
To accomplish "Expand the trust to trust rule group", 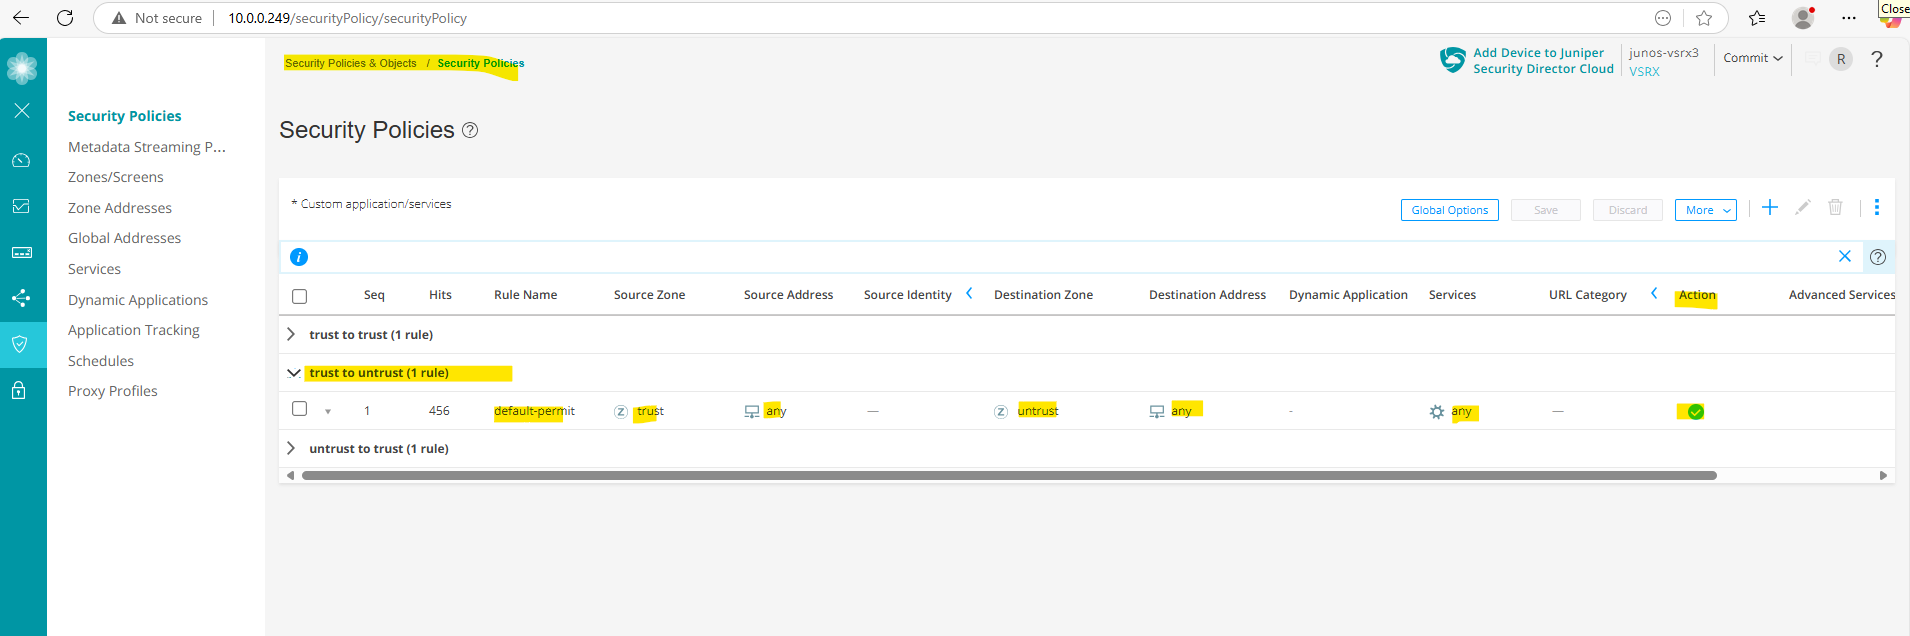I will pos(291,334).
